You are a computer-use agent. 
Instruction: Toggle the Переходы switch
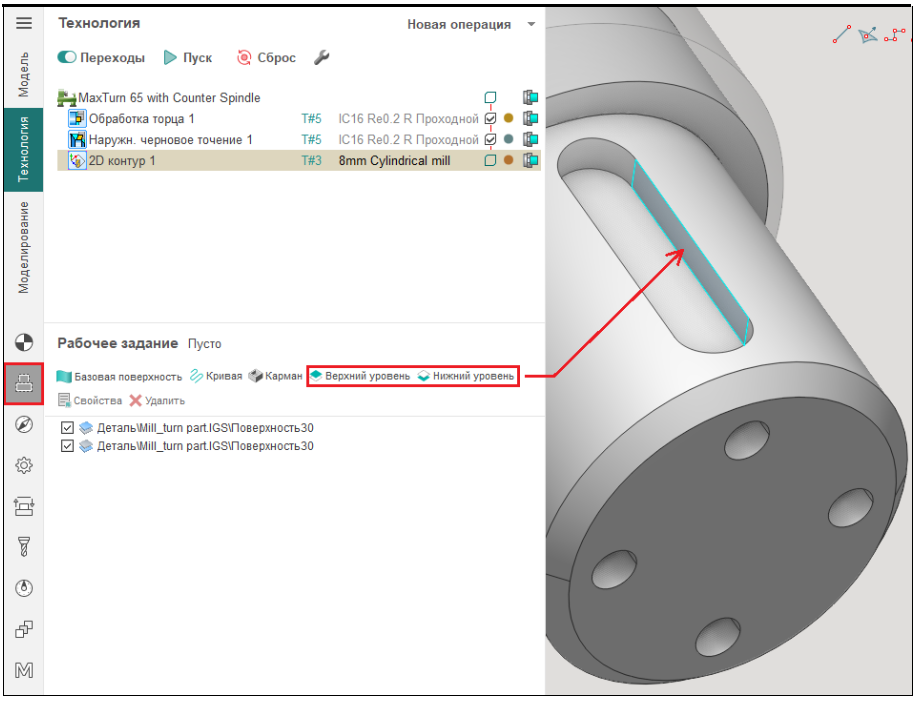point(68,58)
